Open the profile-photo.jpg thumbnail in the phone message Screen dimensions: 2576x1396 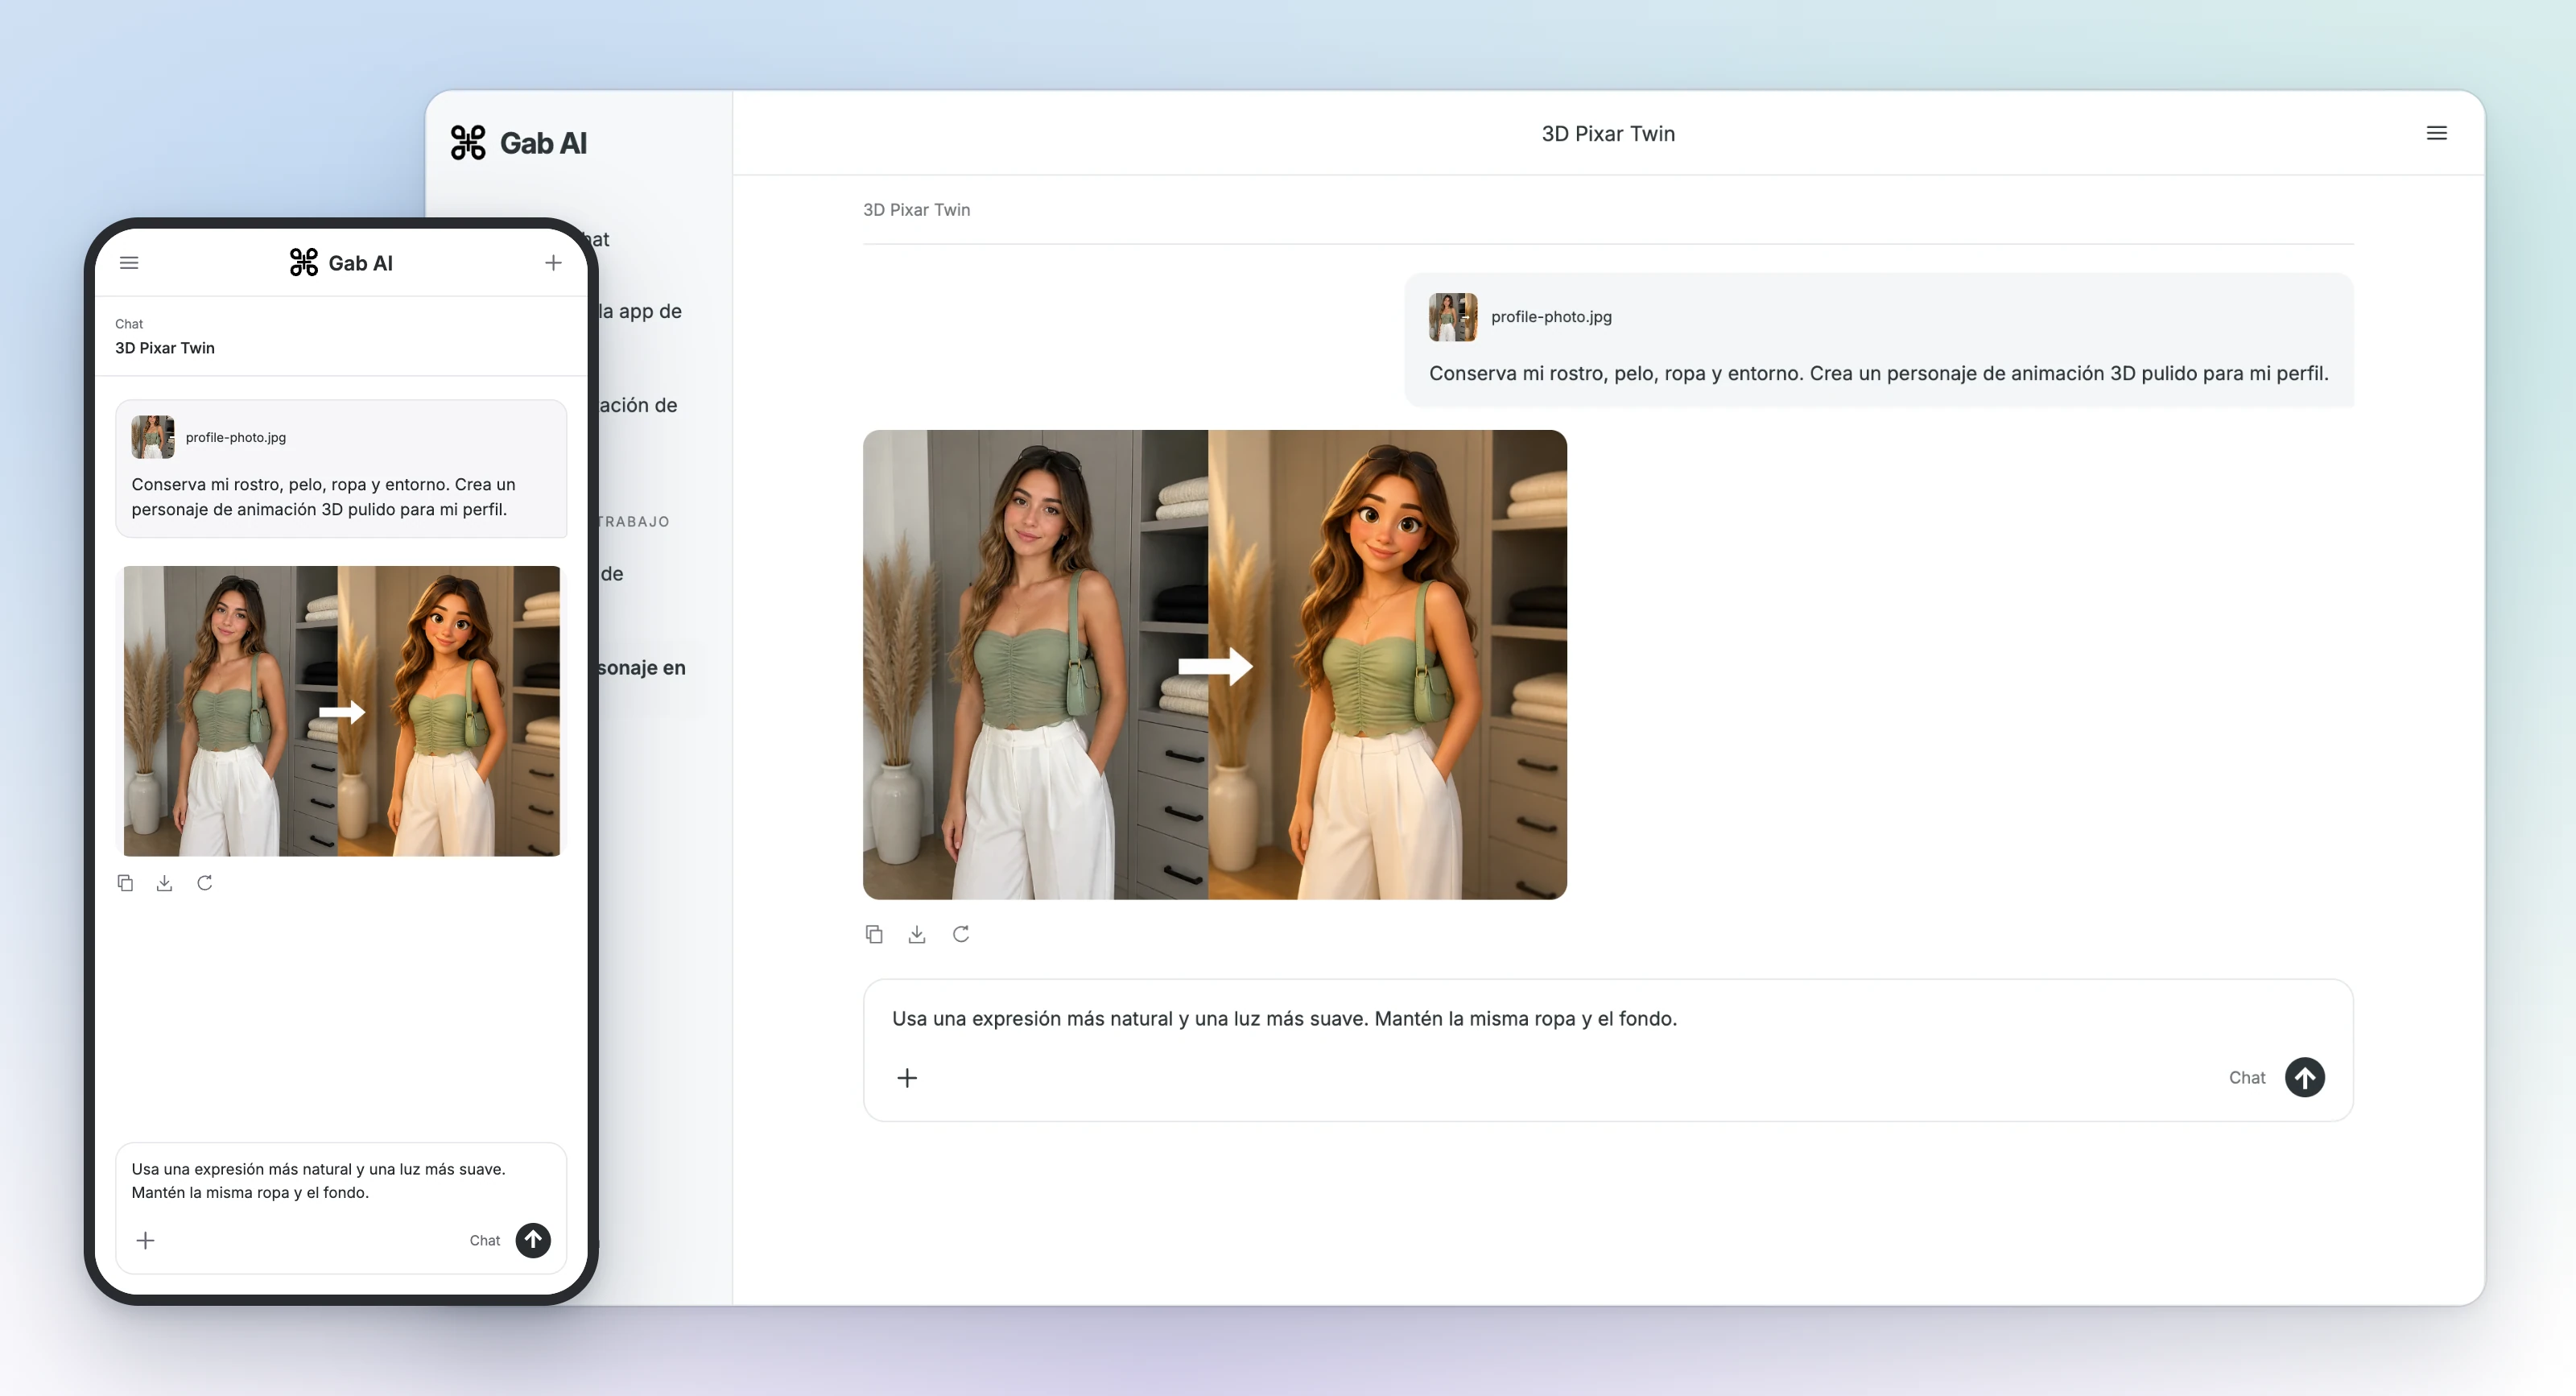coord(153,437)
